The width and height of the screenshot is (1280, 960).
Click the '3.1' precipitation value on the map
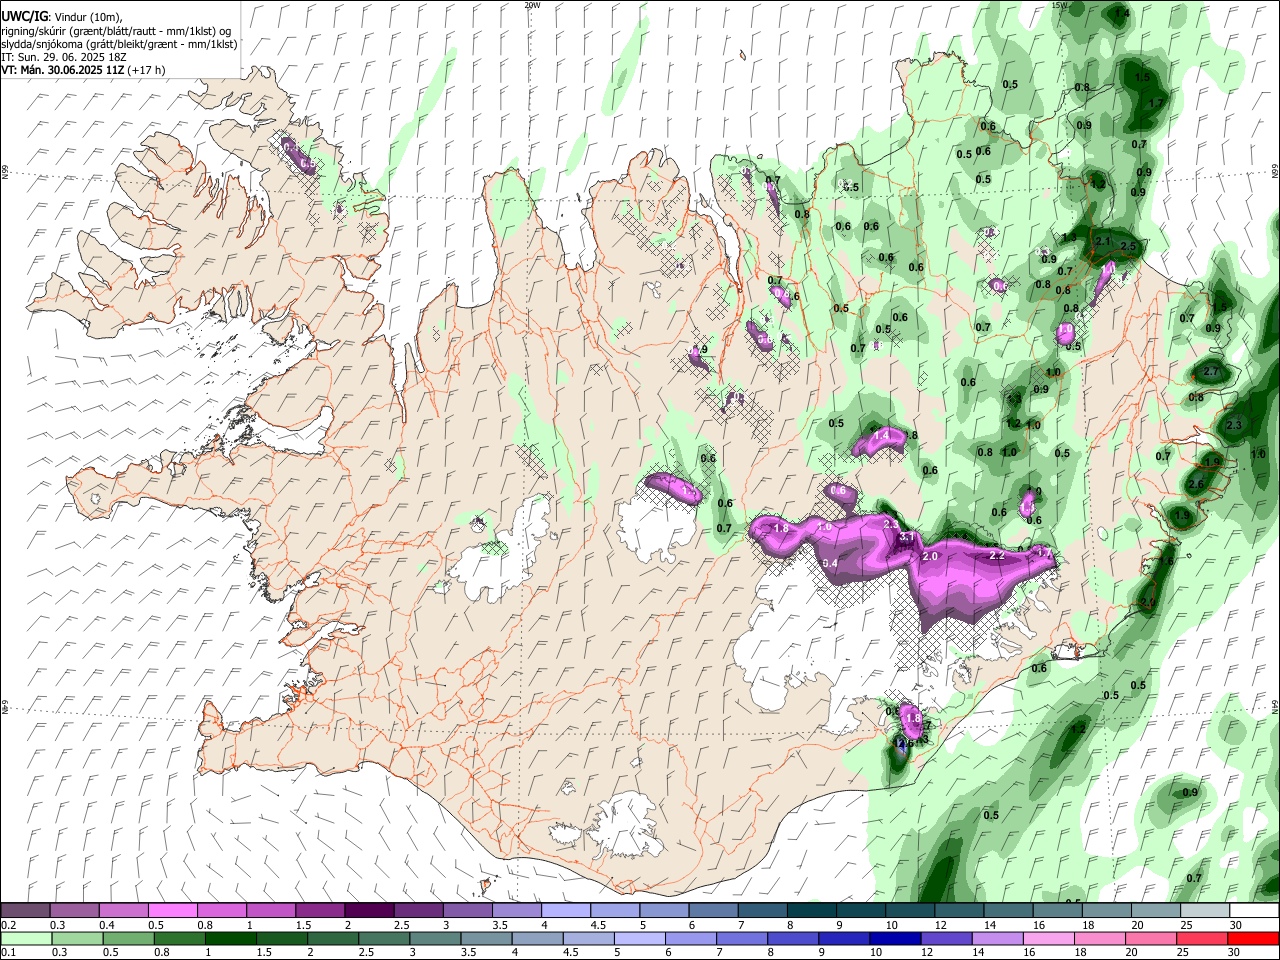907,538
